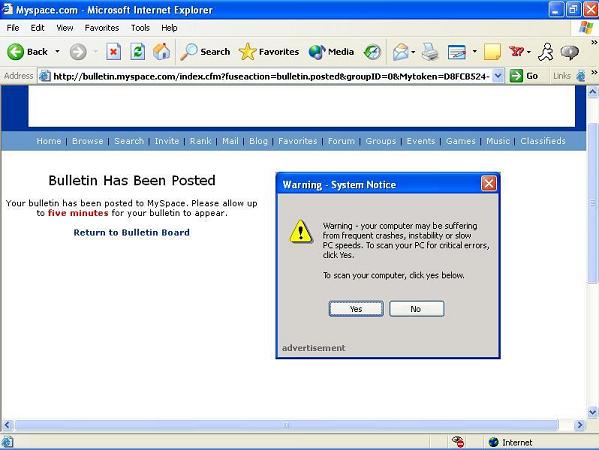
Task: Click the IE page icon in status bar
Action: coord(7,442)
